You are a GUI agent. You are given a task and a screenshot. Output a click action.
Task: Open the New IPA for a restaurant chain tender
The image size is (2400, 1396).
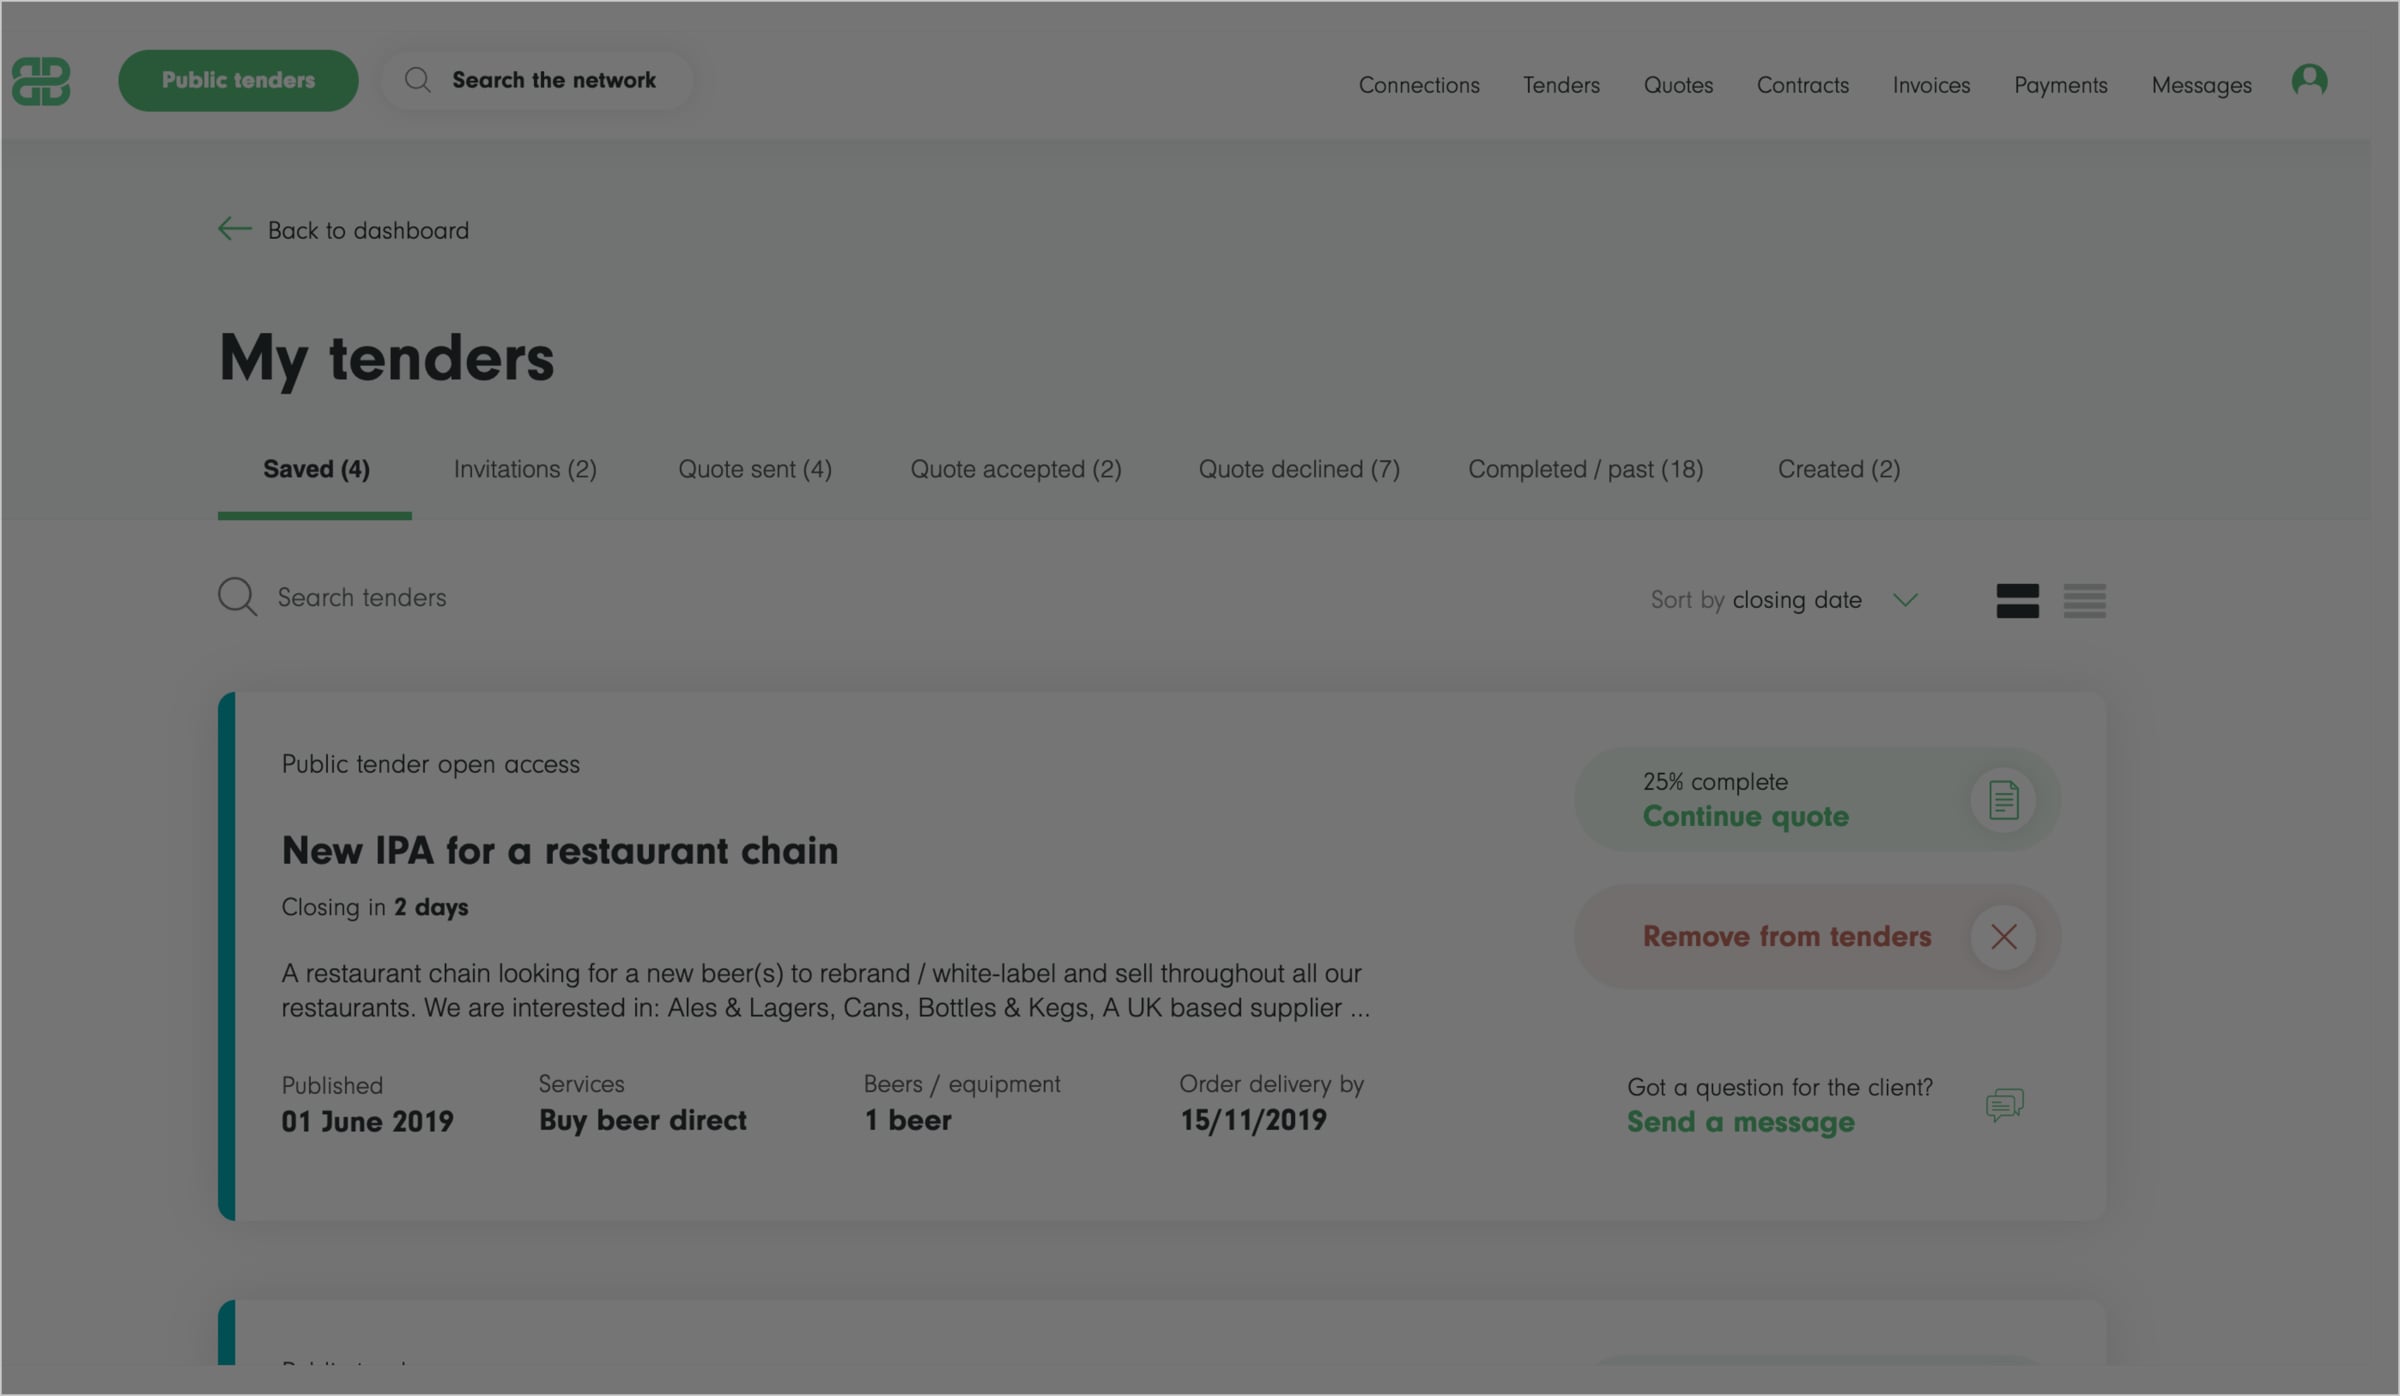[559, 850]
